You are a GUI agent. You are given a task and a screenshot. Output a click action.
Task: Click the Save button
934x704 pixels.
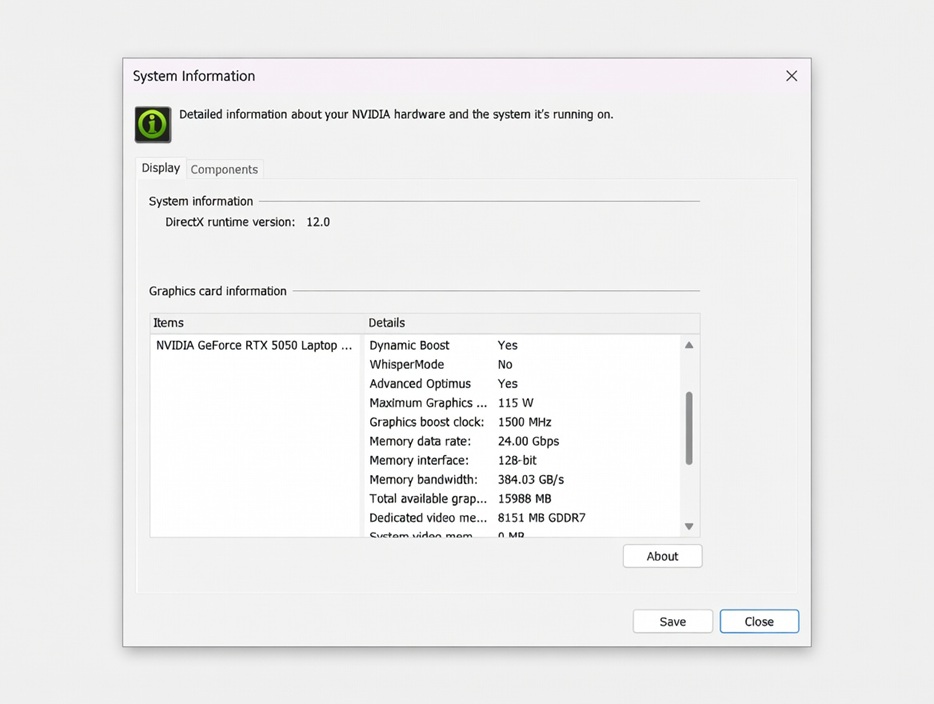[x=672, y=621]
